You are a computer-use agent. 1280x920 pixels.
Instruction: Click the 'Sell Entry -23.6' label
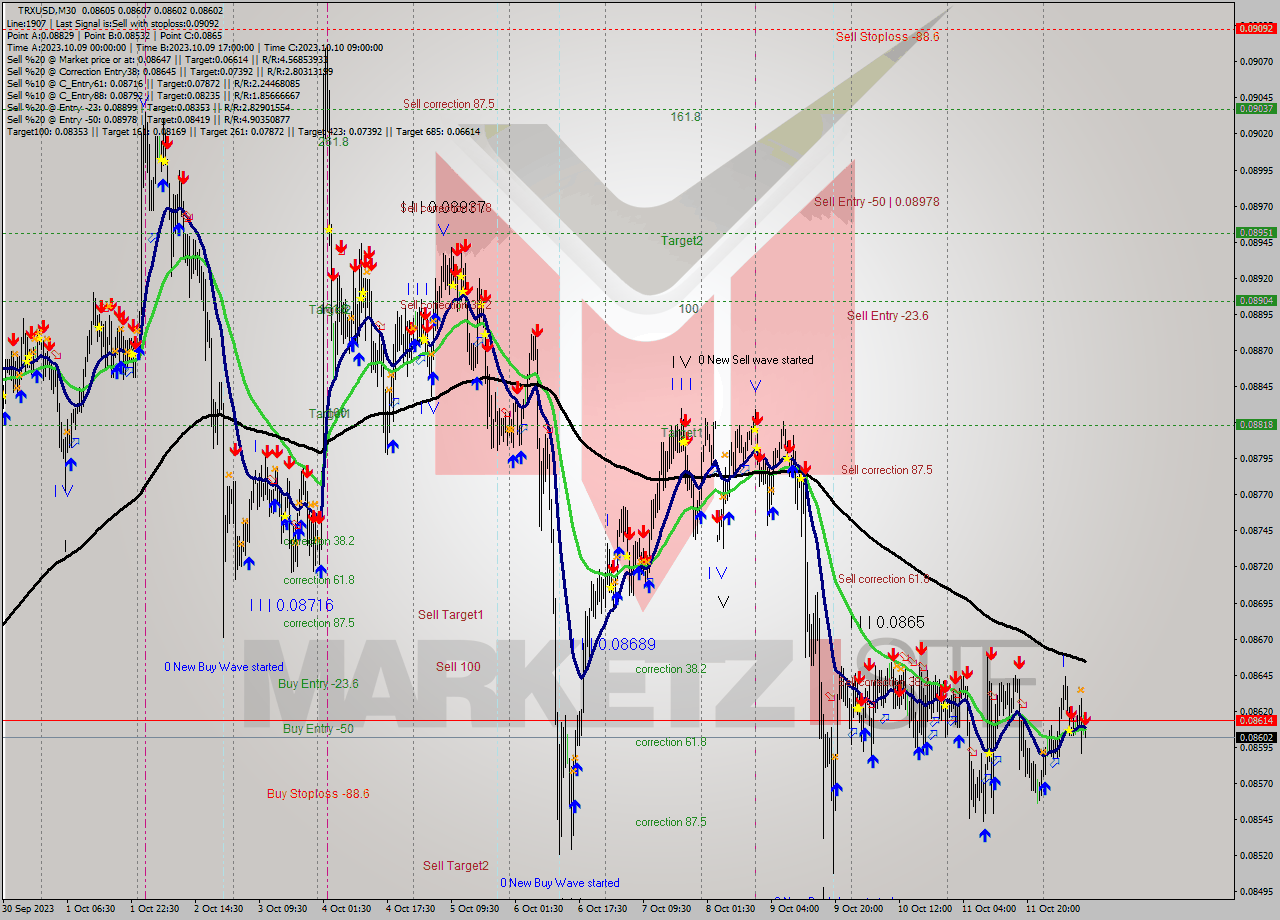887,316
